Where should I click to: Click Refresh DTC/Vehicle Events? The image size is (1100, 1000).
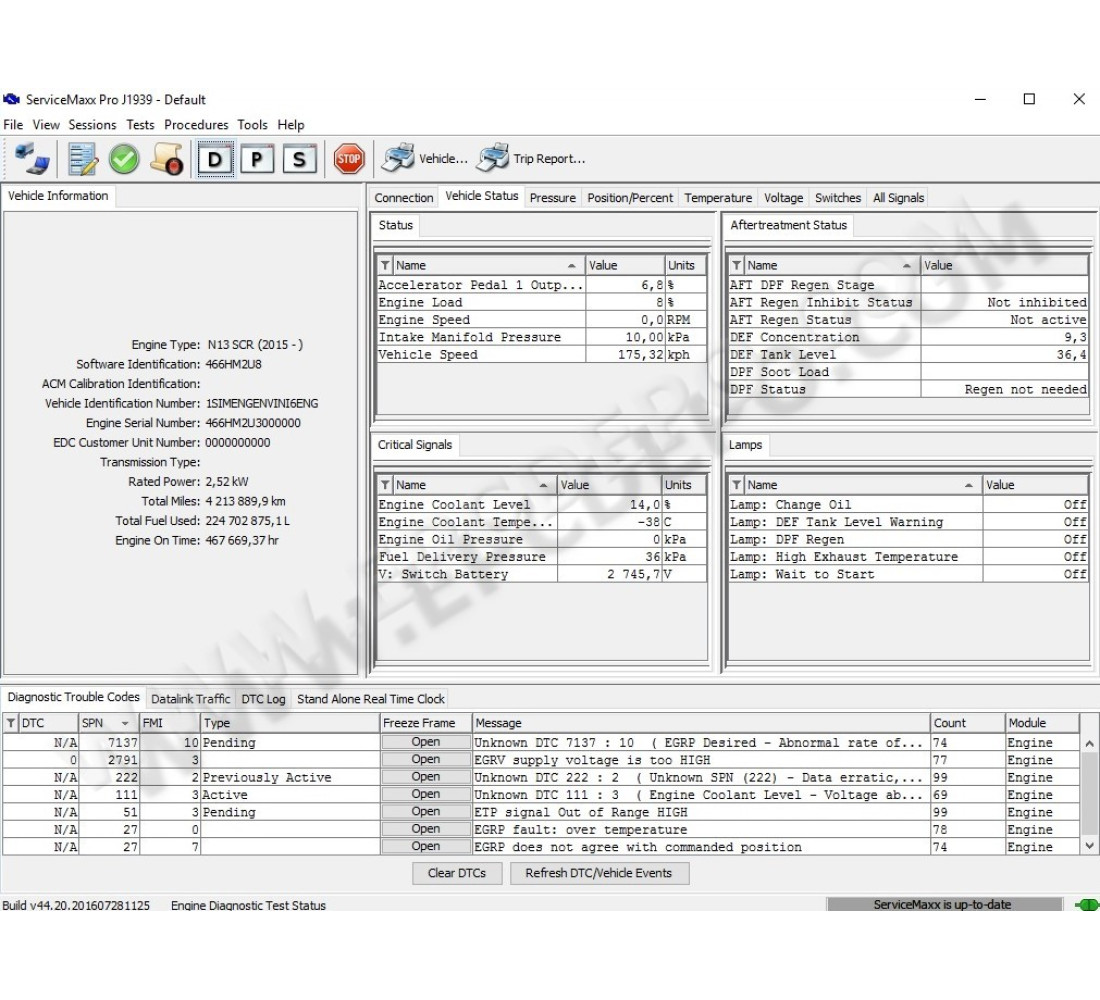(x=600, y=873)
